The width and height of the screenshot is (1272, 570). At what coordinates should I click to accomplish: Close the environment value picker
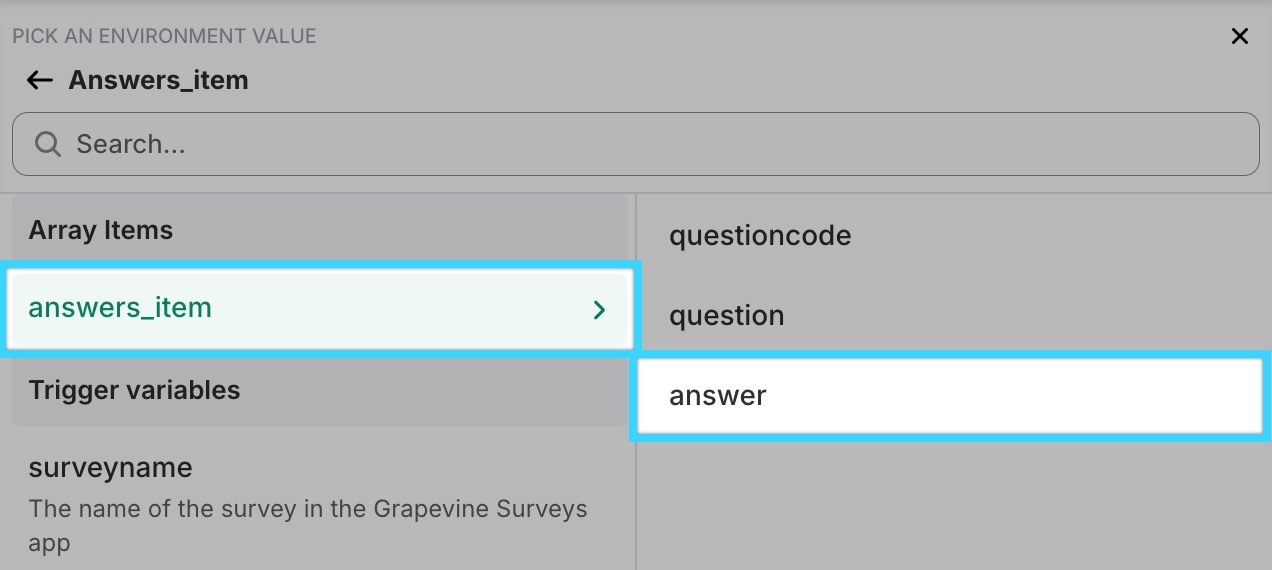1239,37
